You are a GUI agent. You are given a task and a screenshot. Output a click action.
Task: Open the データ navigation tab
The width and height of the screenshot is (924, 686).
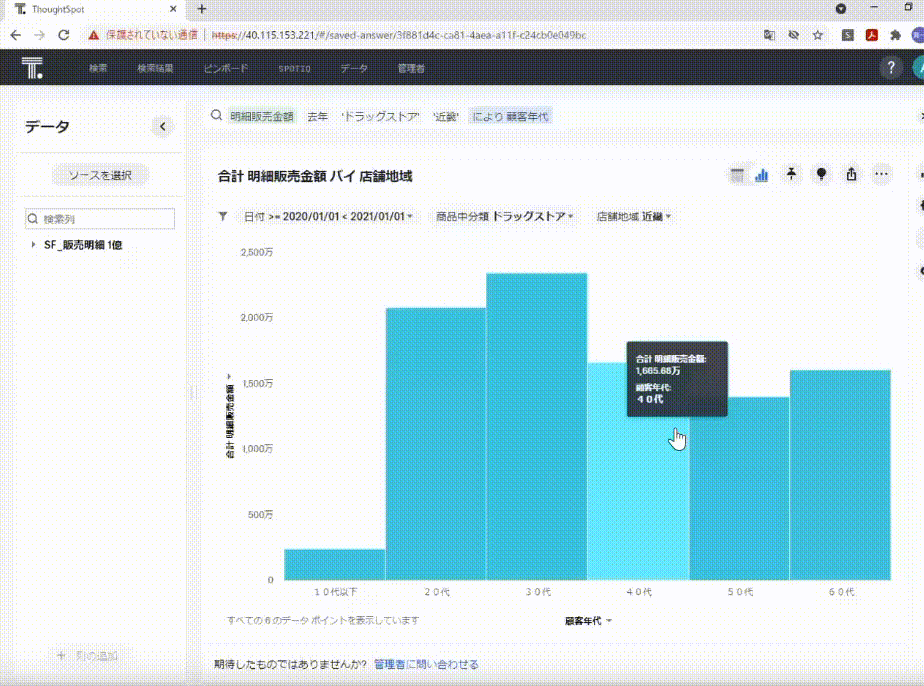[354, 68]
